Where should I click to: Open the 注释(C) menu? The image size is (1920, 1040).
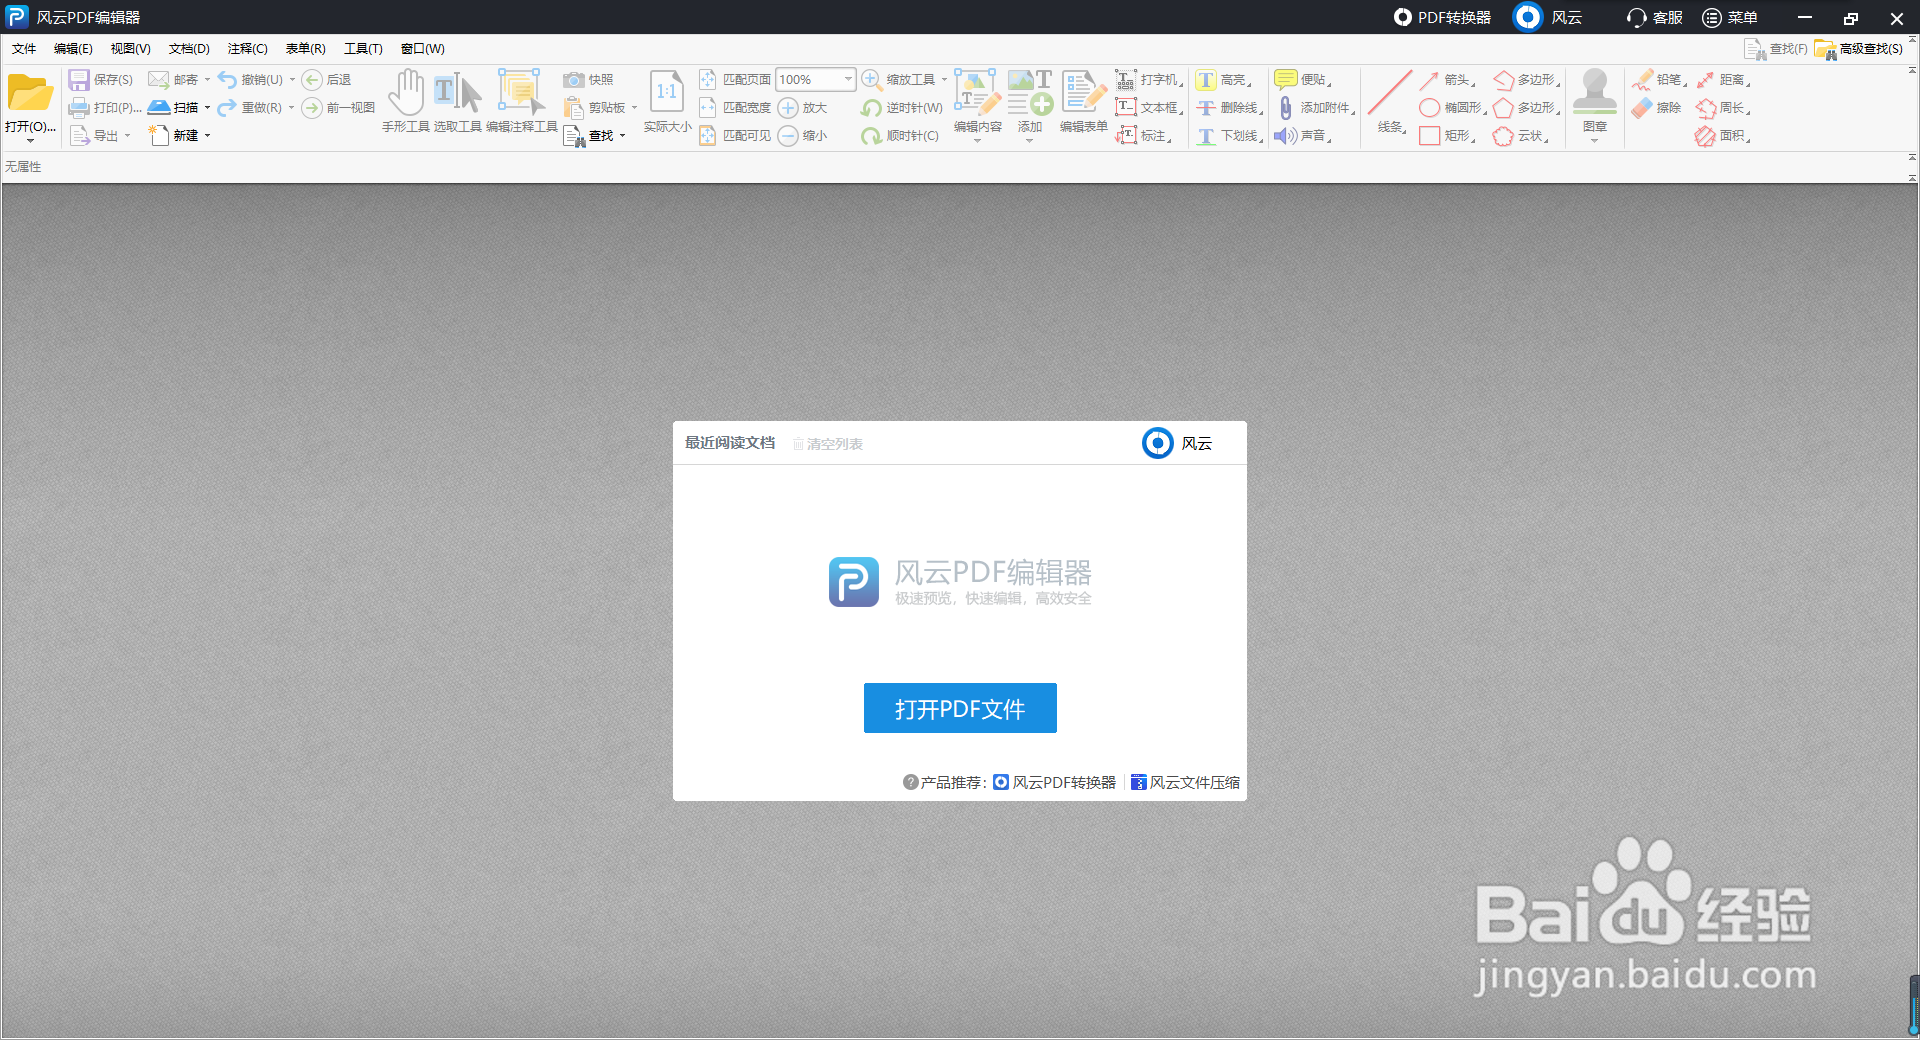click(x=247, y=49)
